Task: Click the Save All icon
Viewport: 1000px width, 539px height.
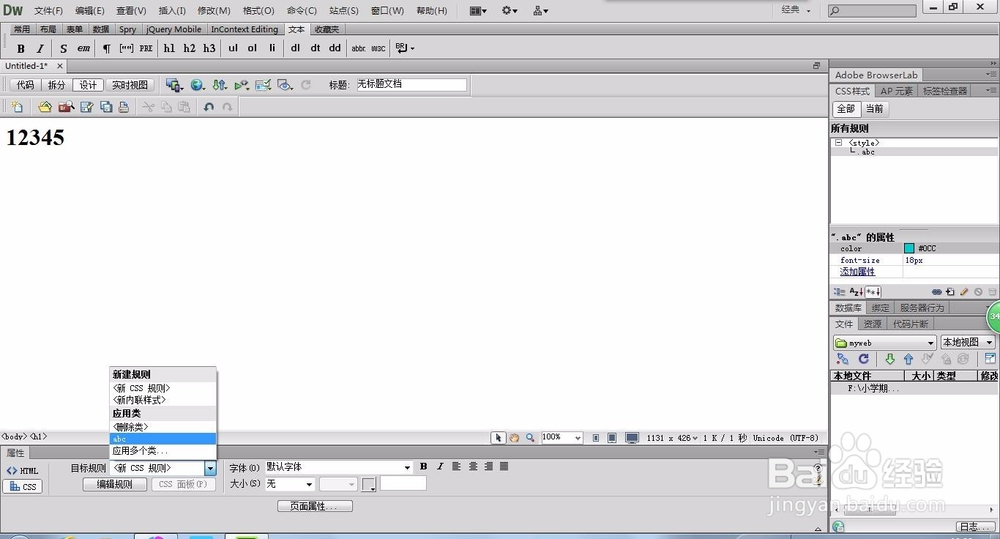Action: point(106,107)
